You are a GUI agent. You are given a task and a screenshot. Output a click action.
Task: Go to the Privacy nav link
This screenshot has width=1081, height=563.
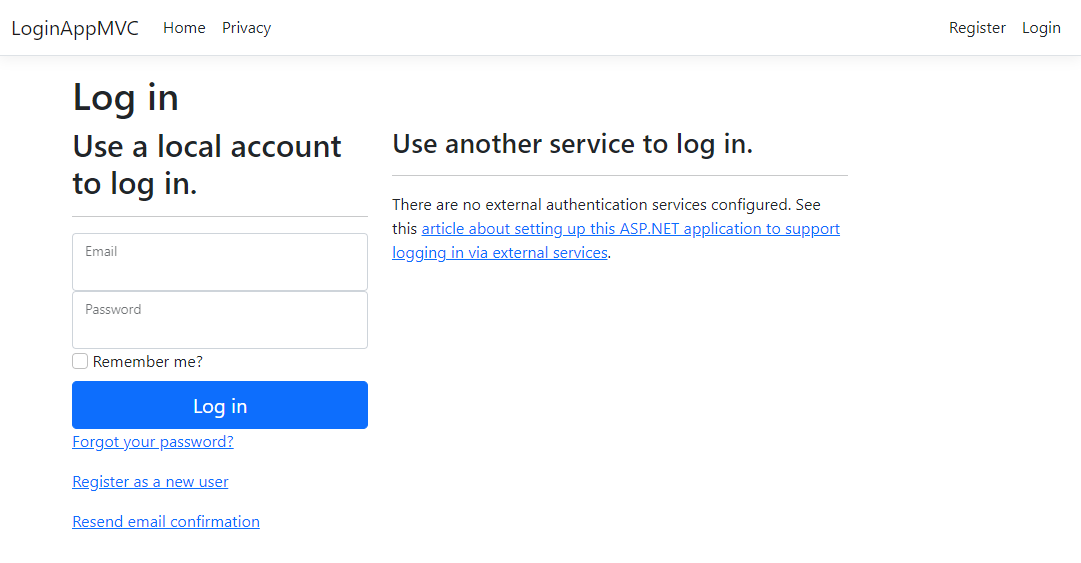click(246, 28)
